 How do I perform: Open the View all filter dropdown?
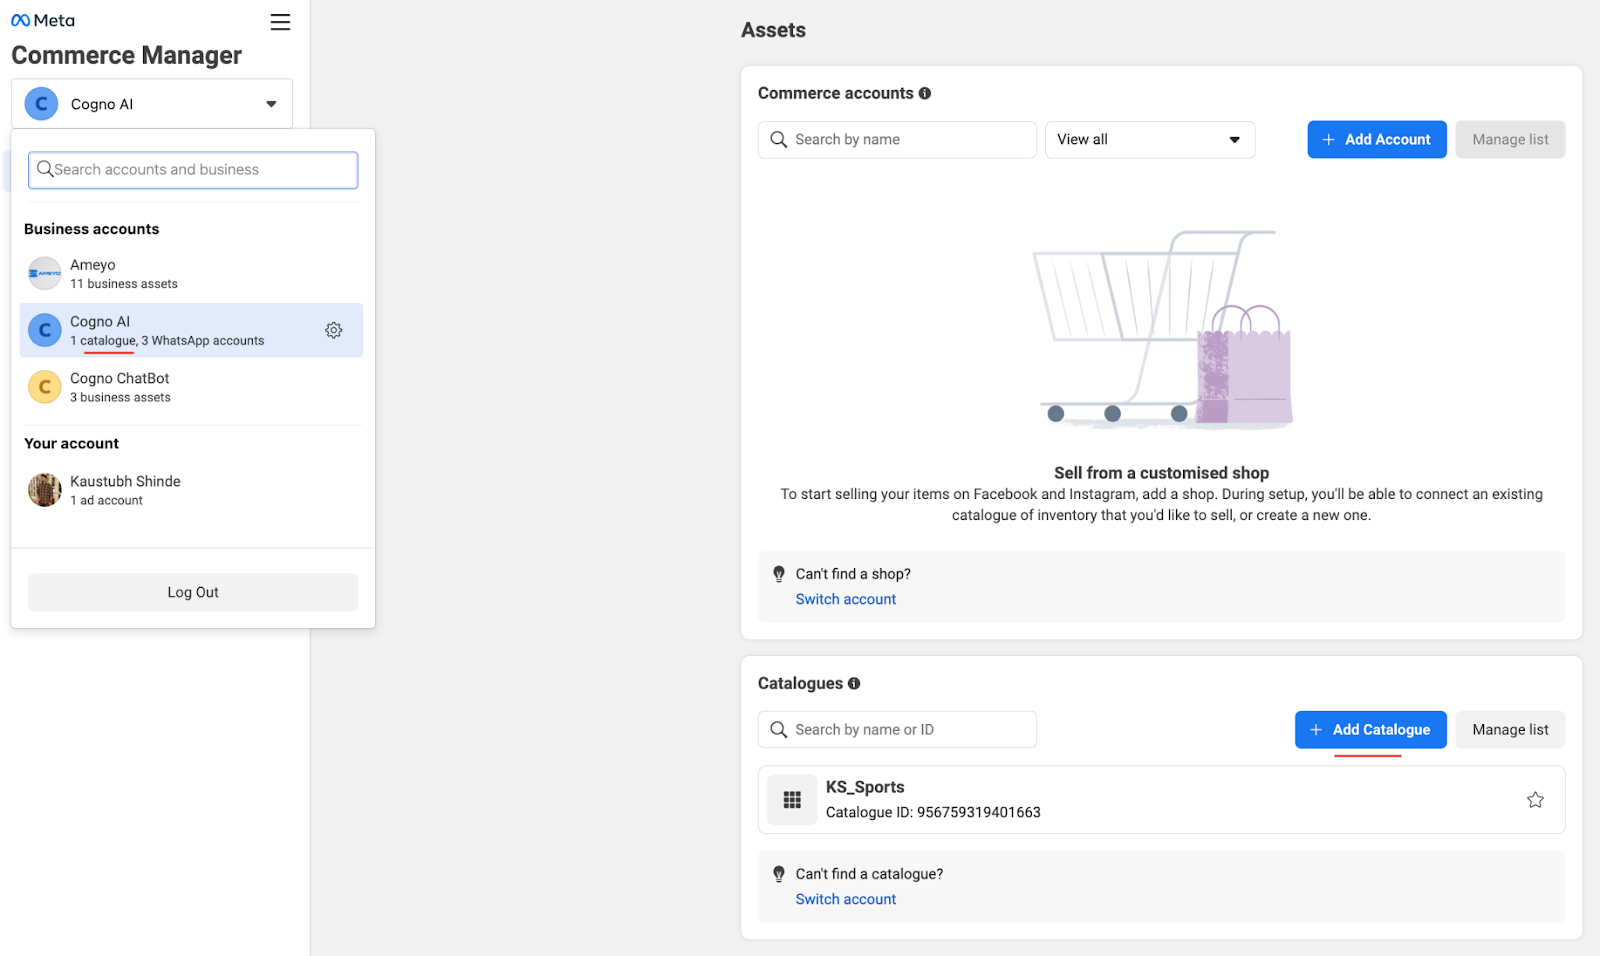coord(1150,140)
